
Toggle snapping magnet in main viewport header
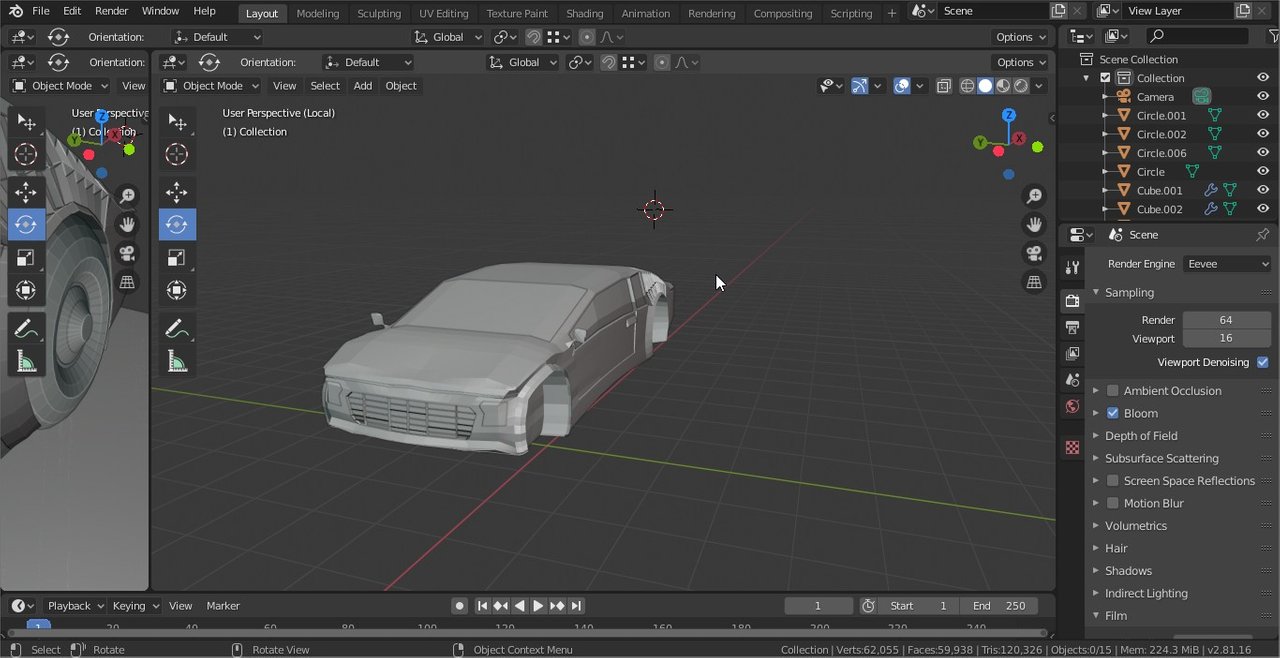(x=608, y=62)
